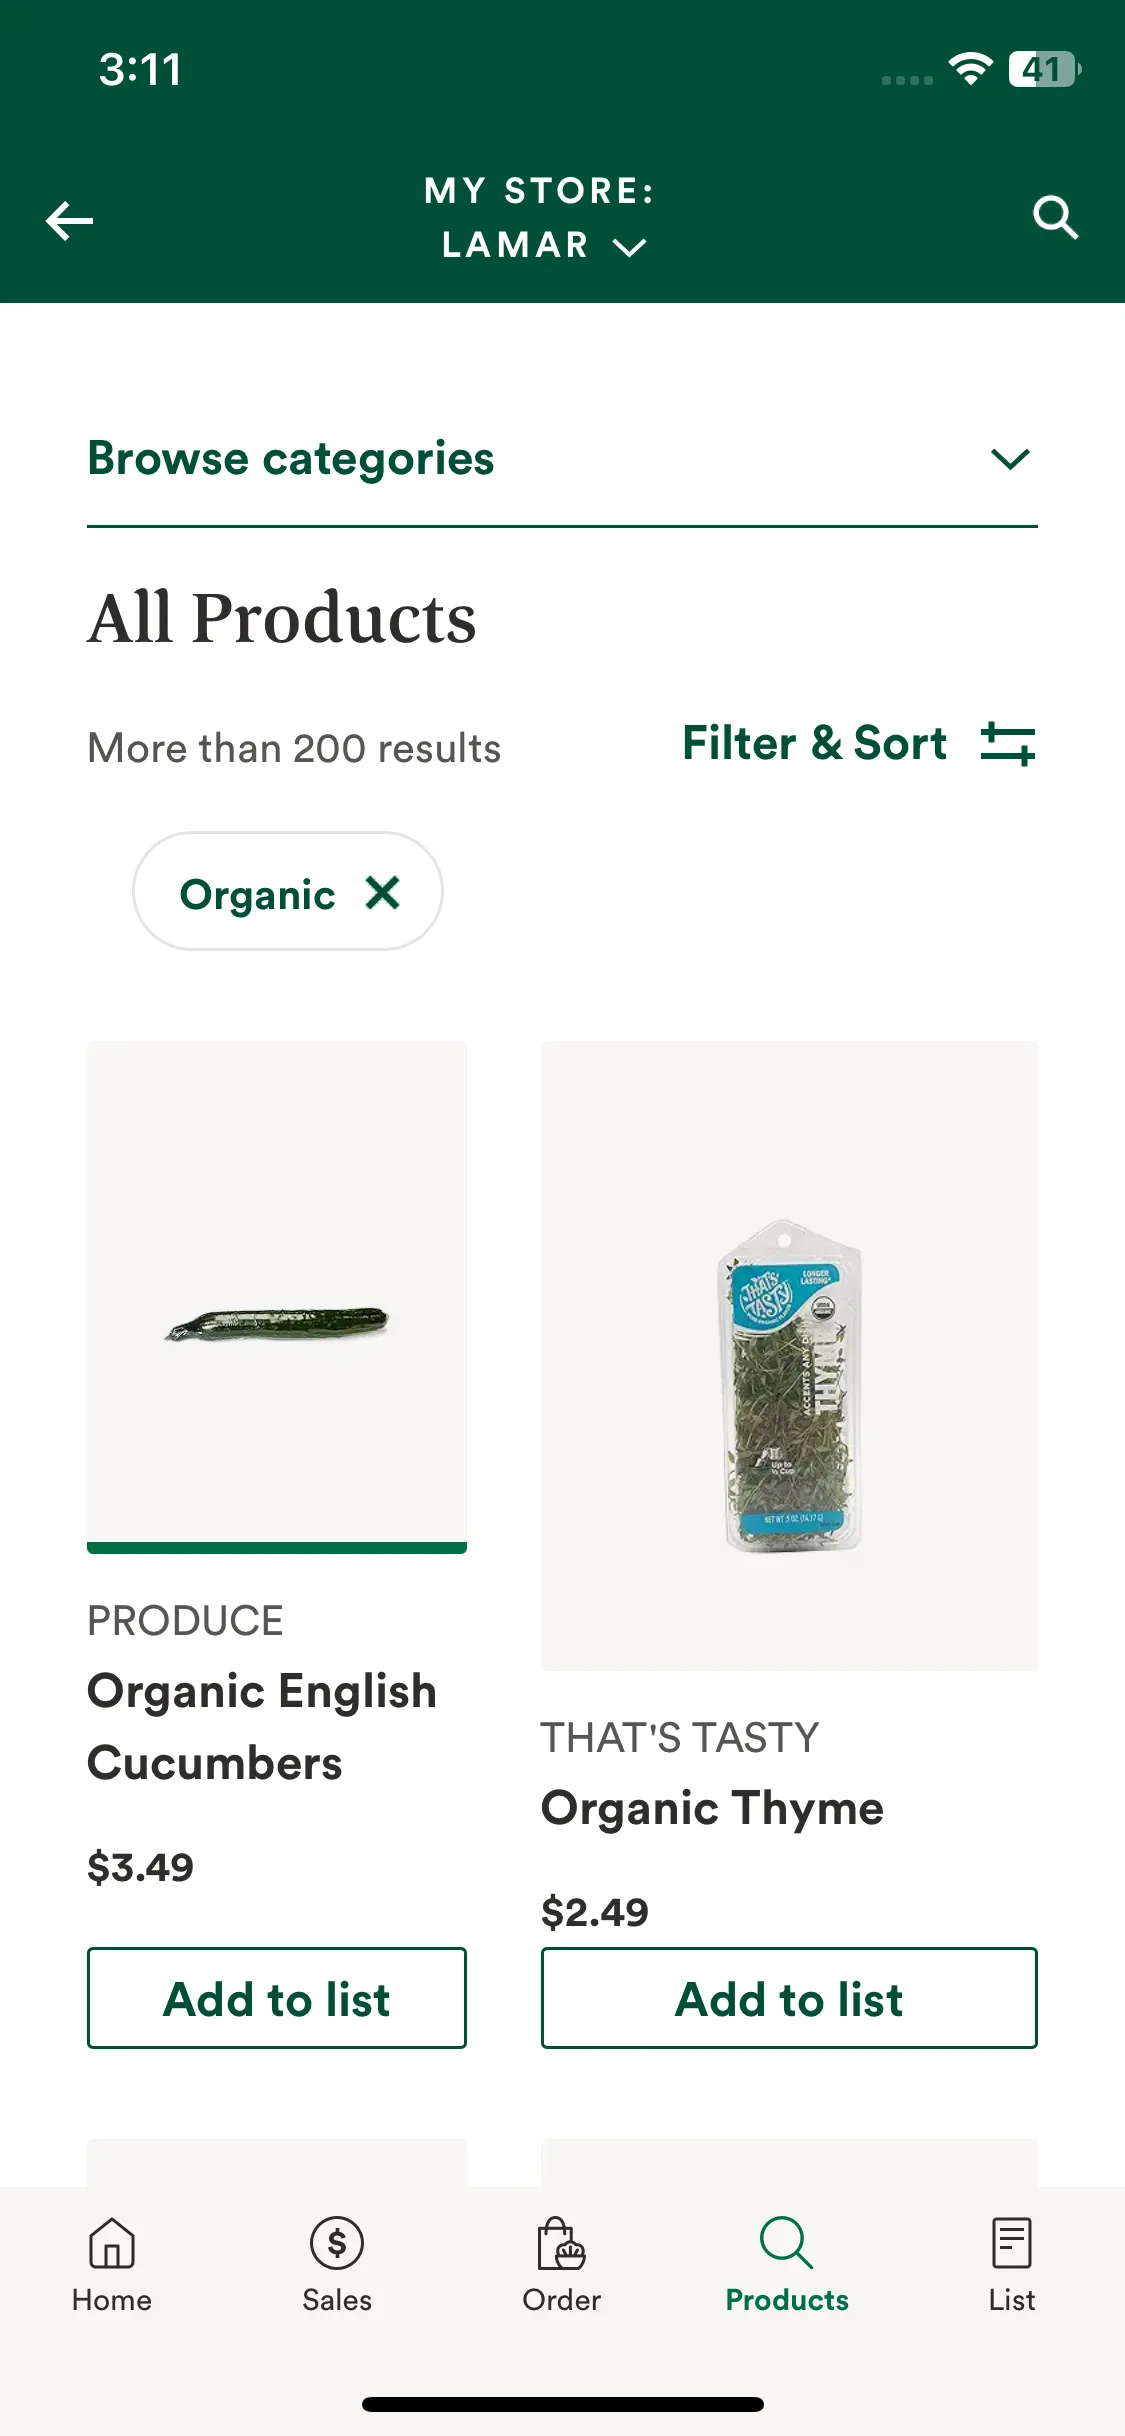Open search with the magnifier icon

1055,218
